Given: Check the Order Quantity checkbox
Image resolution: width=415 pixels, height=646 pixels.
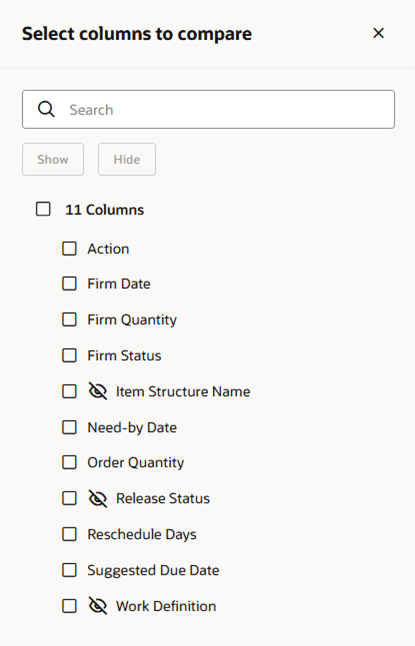Looking at the screenshot, I should click(69, 462).
